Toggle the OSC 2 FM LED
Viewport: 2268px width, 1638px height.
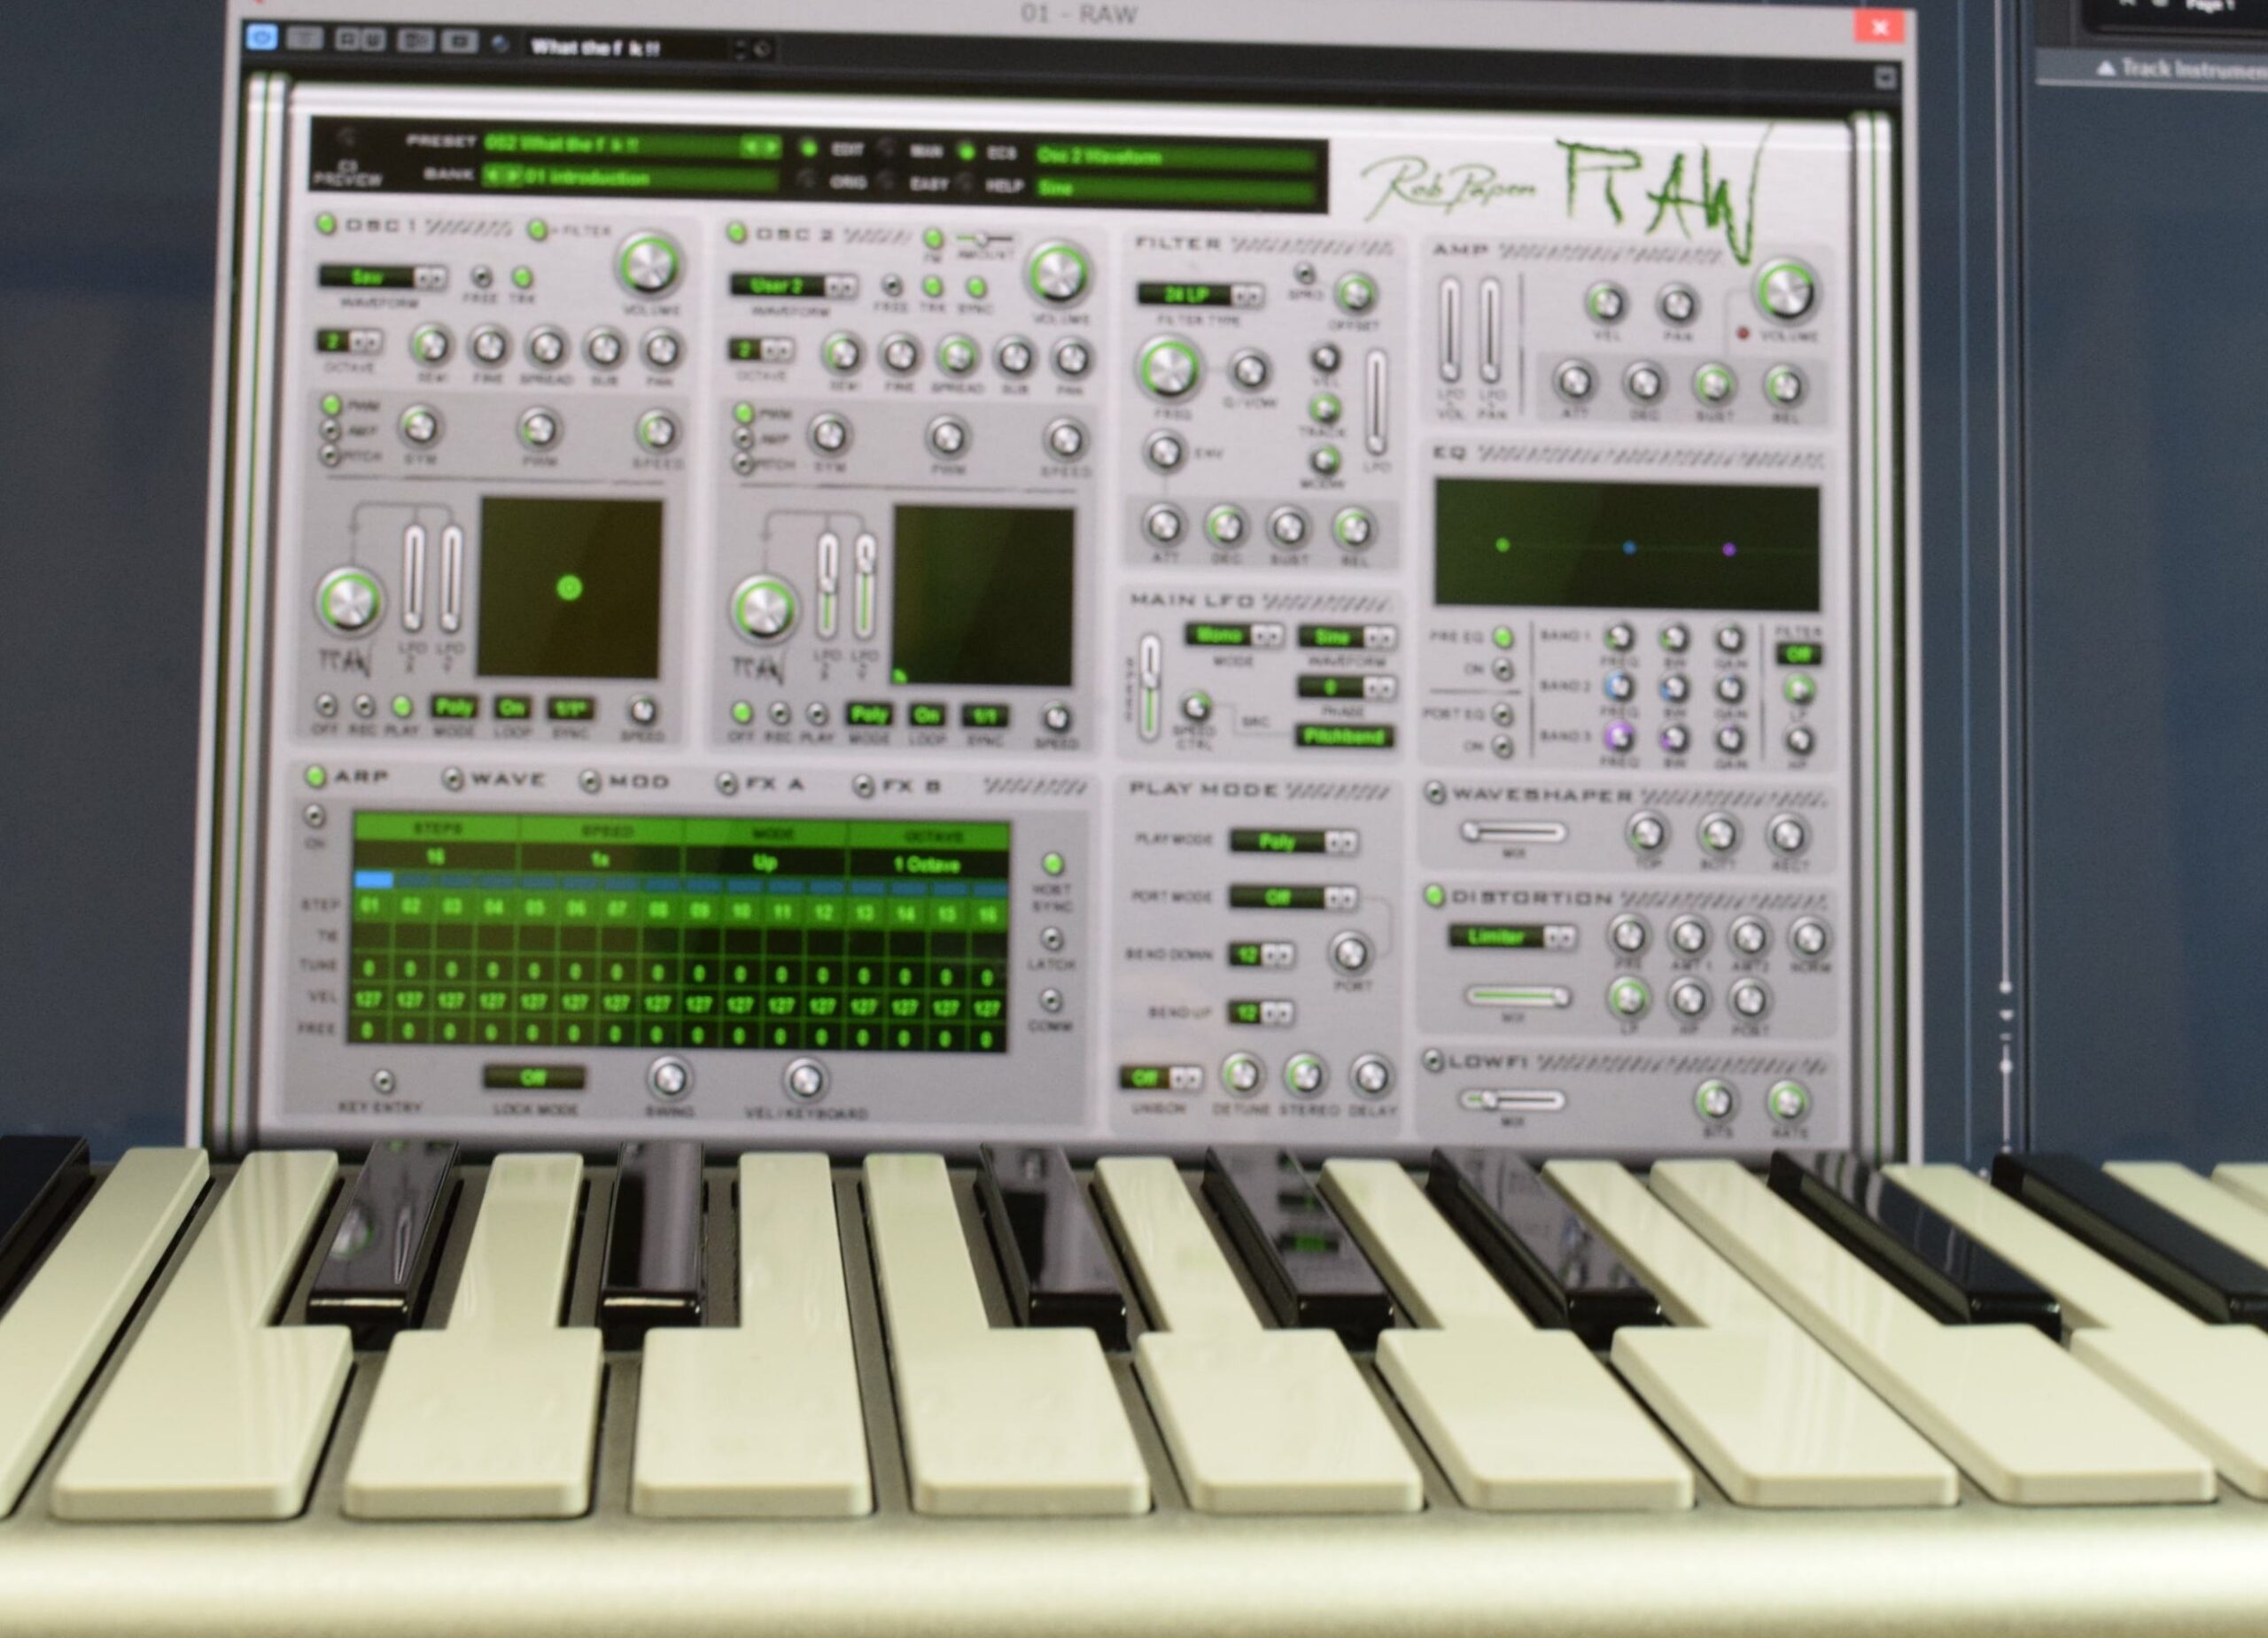coord(932,238)
